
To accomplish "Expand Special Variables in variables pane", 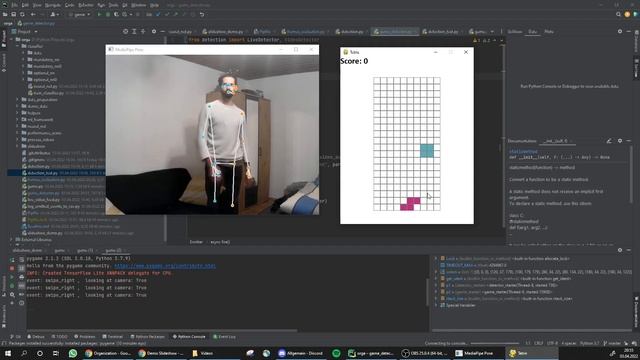I will point(436,305).
